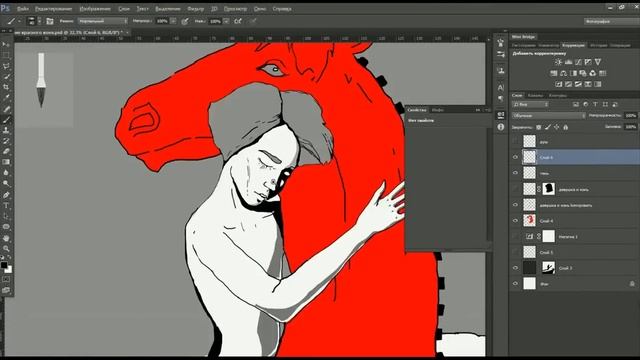Click the layer Opacity 100% field
The image size is (640, 360).
point(630,116)
